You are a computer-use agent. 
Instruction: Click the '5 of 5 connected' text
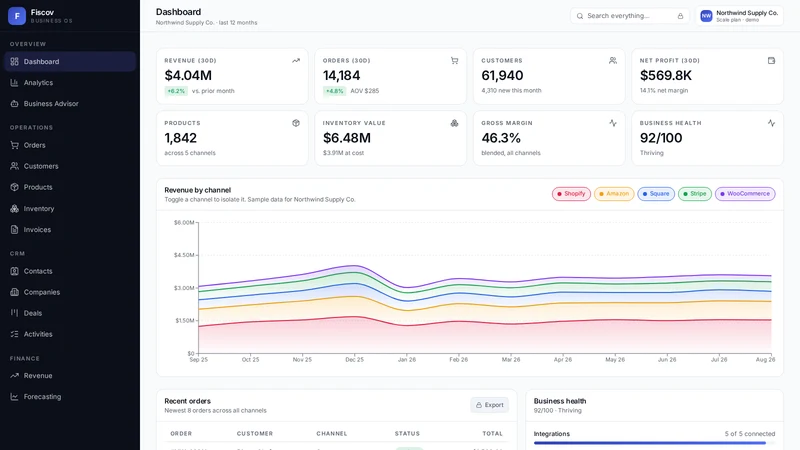749,434
